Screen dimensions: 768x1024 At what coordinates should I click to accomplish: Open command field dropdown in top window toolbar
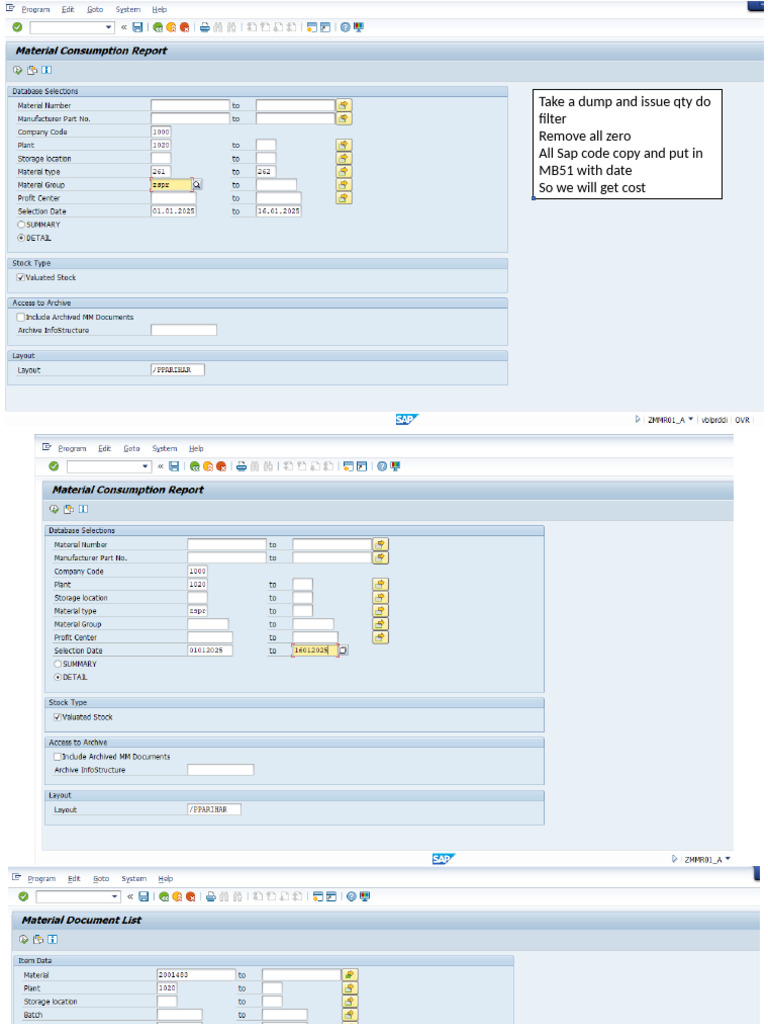(x=108, y=27)
